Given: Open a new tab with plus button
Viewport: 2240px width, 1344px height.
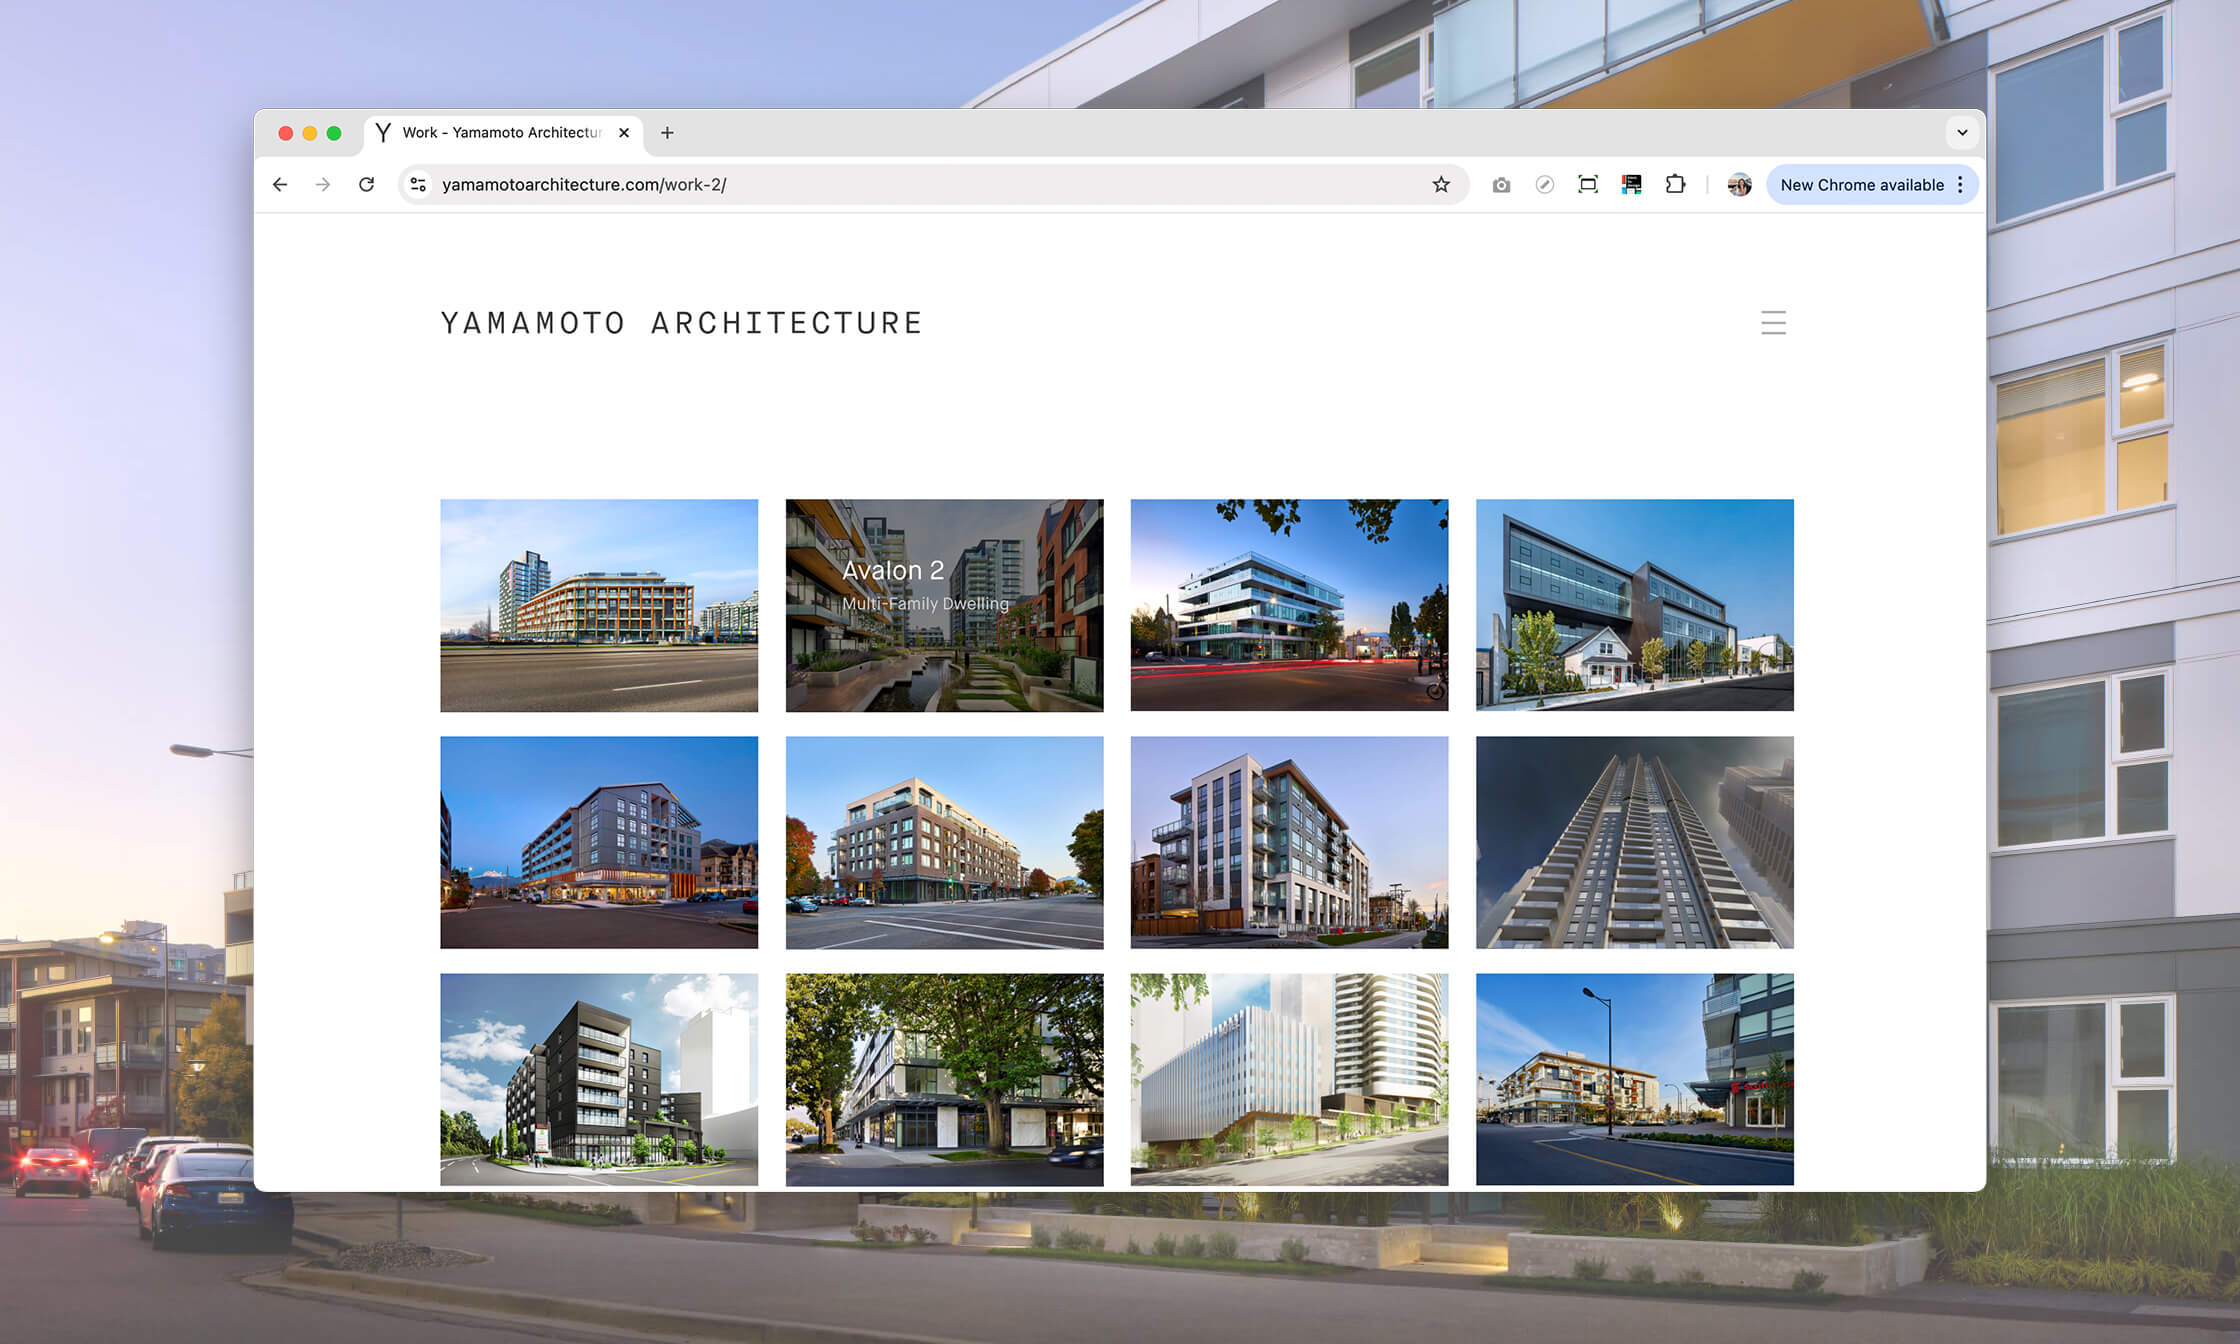Looking at the screenshot, I should 667,132.
